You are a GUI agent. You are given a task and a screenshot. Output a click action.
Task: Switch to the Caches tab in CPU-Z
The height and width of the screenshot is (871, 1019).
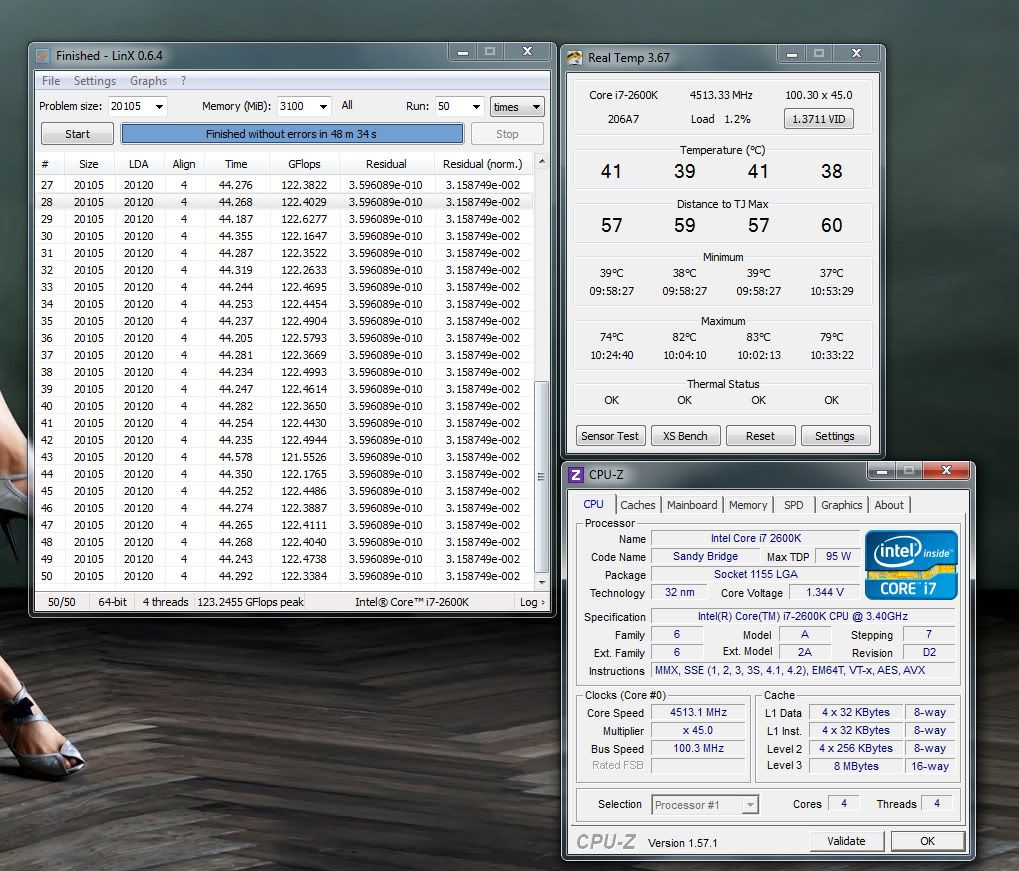(638, 505)
